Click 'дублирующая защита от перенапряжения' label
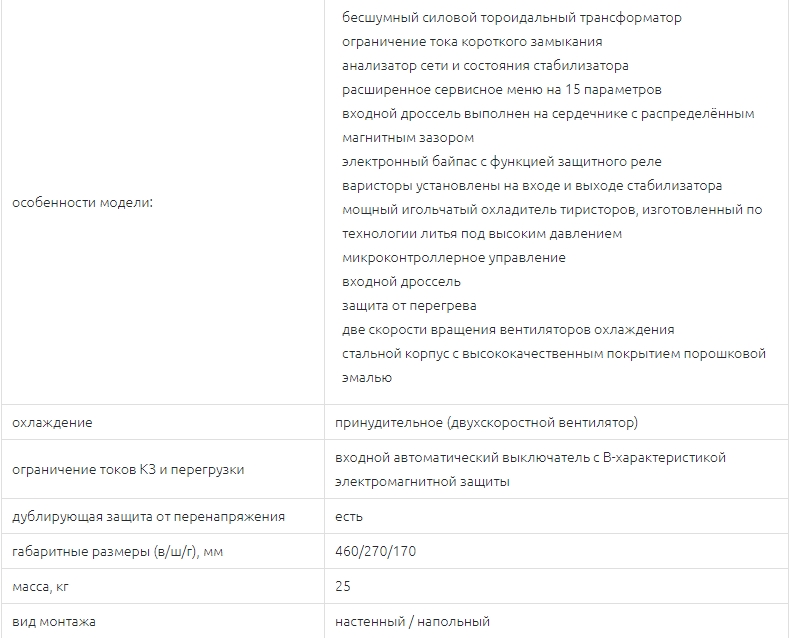This screenshot has width=793, height=638. [x=149, y=517]
